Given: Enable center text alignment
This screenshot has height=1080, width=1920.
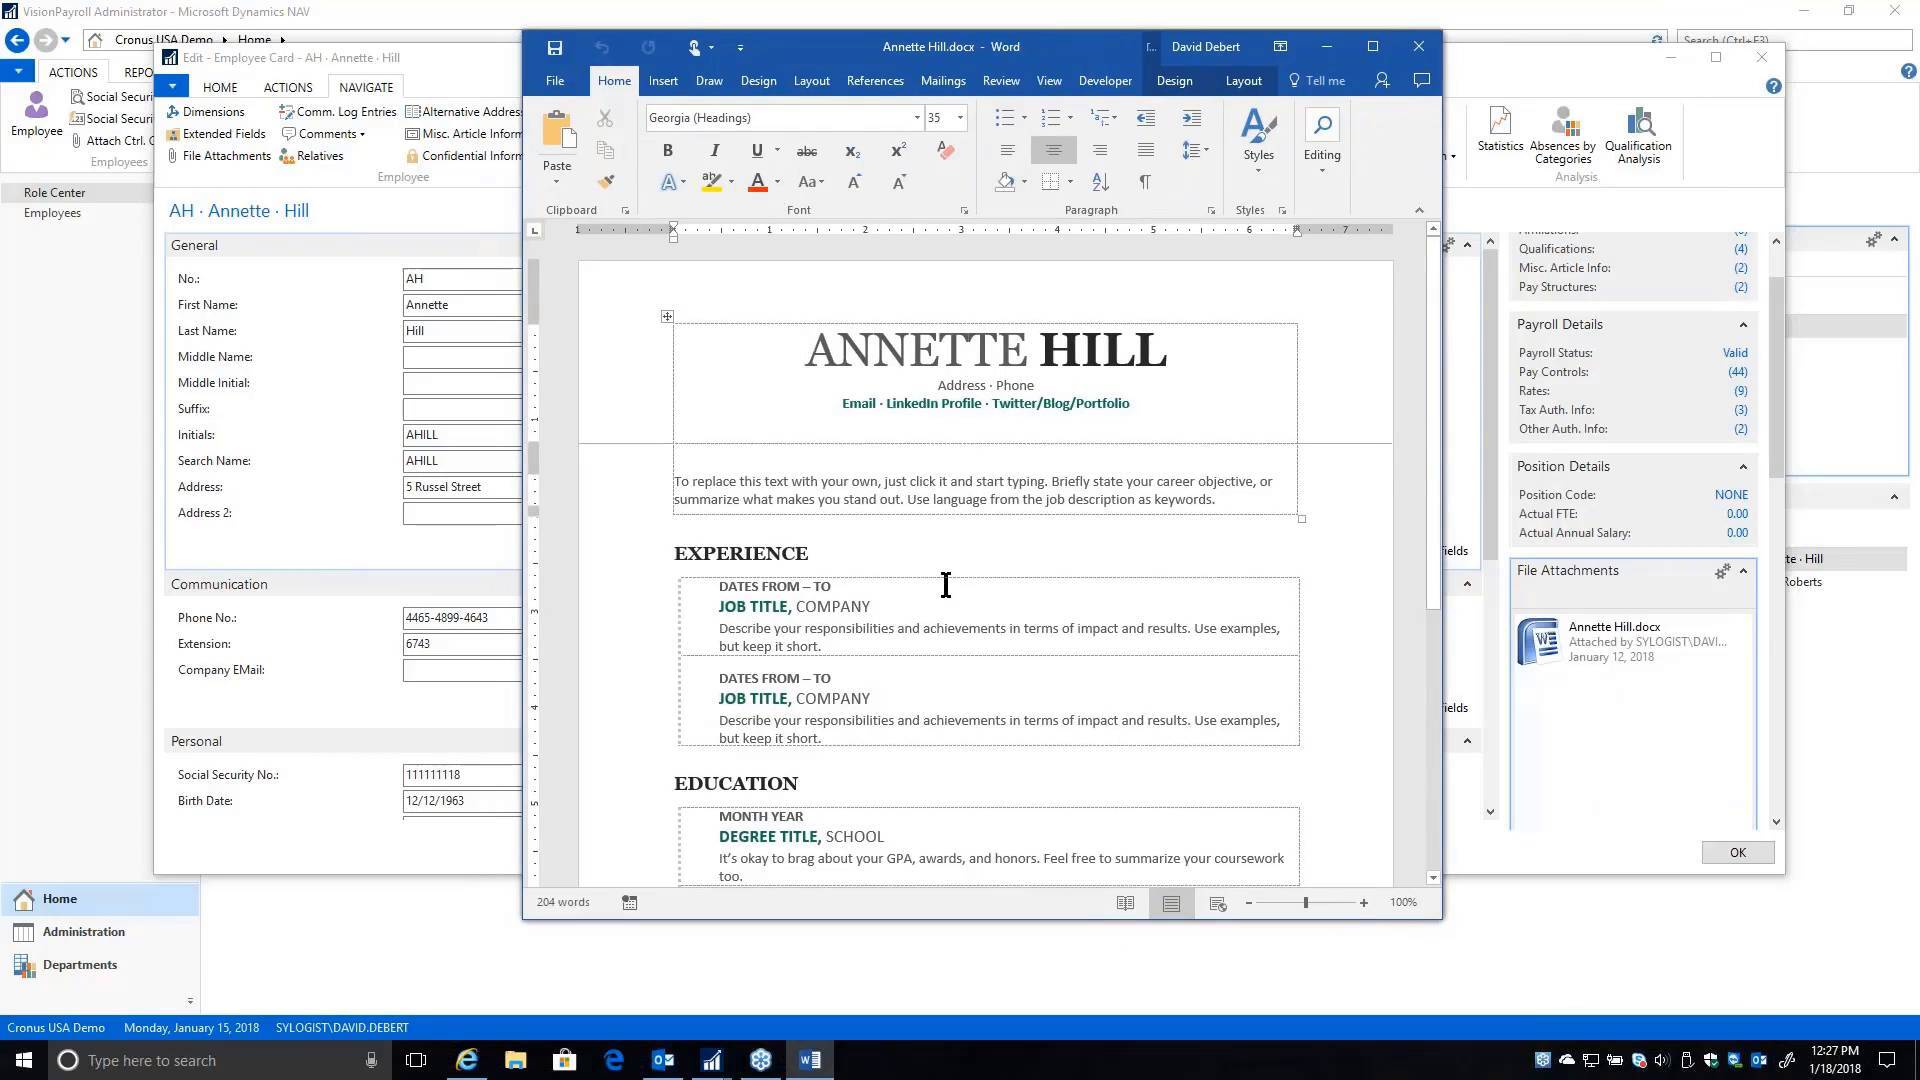Looking at the screenshot, I should (1052, 150).
